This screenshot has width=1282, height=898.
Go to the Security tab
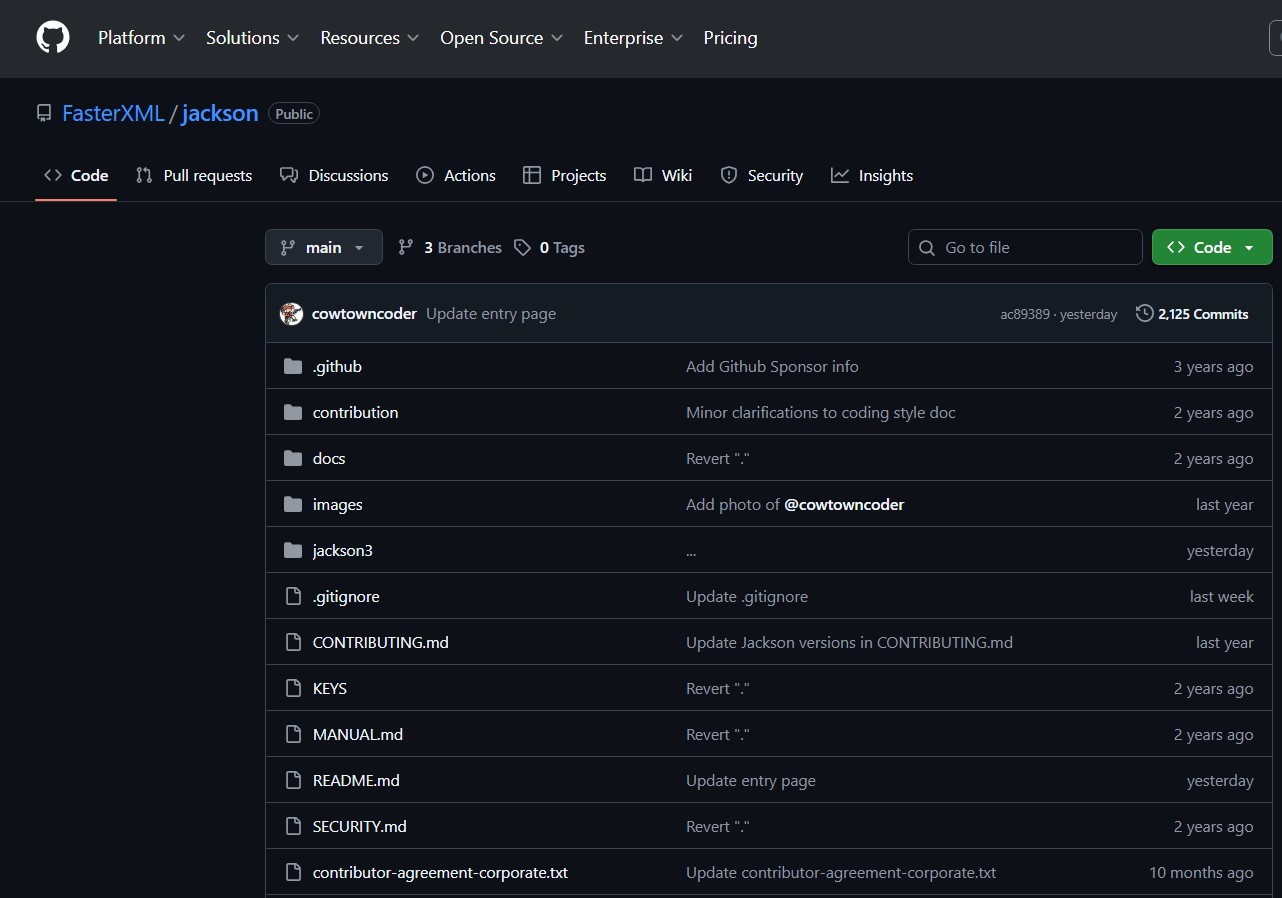point(762,176)
